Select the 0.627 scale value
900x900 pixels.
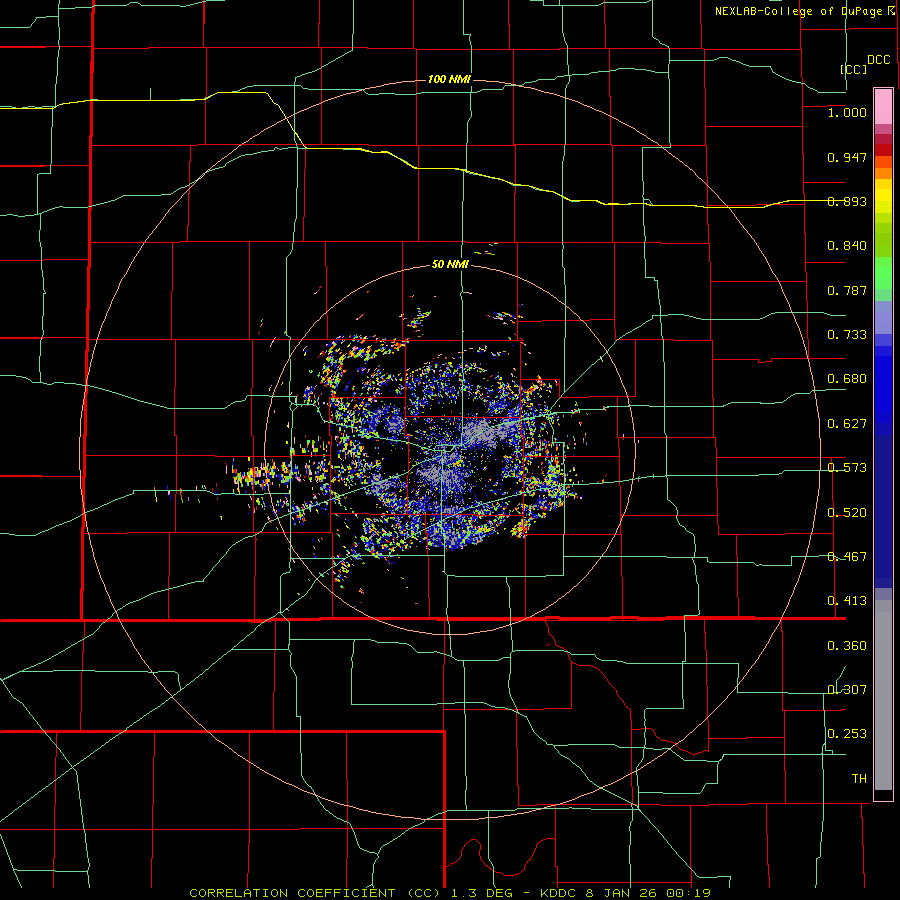pos(847,424)
